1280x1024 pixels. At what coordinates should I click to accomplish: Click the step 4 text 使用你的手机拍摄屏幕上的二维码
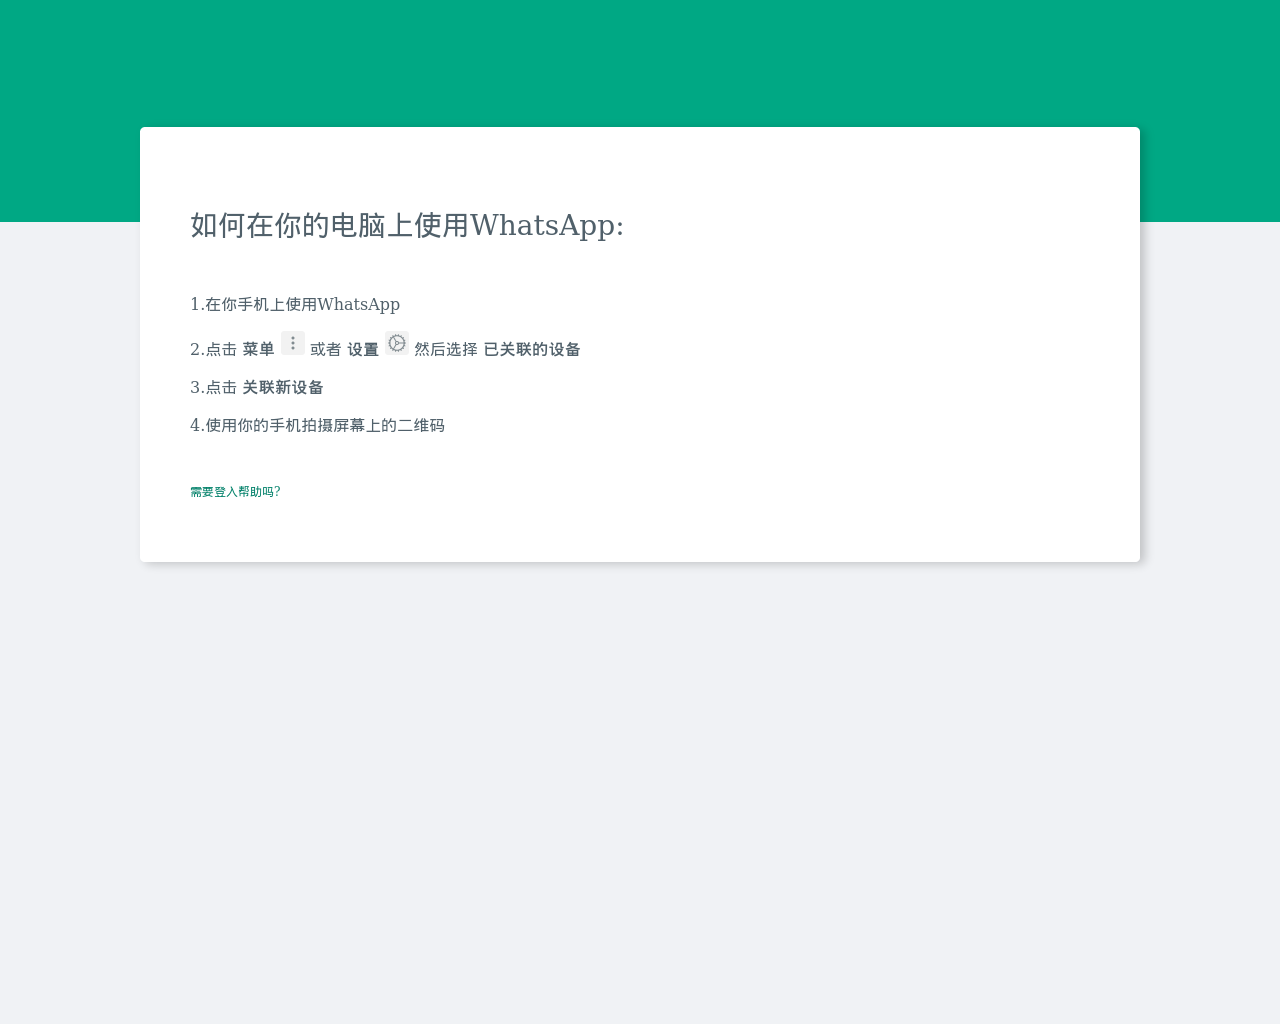pyautogui.click(x=325, y=425)
